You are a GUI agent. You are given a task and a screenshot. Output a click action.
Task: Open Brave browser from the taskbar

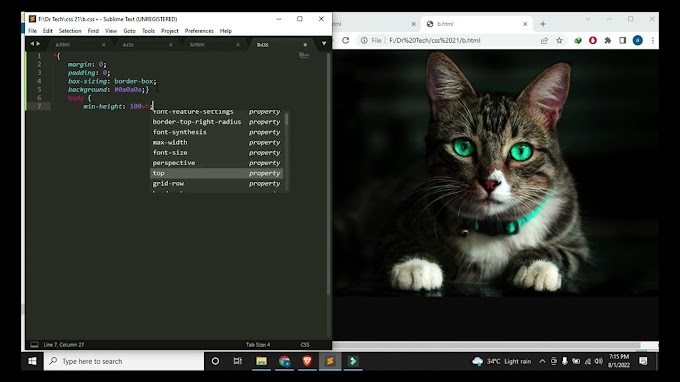point(307,361)
